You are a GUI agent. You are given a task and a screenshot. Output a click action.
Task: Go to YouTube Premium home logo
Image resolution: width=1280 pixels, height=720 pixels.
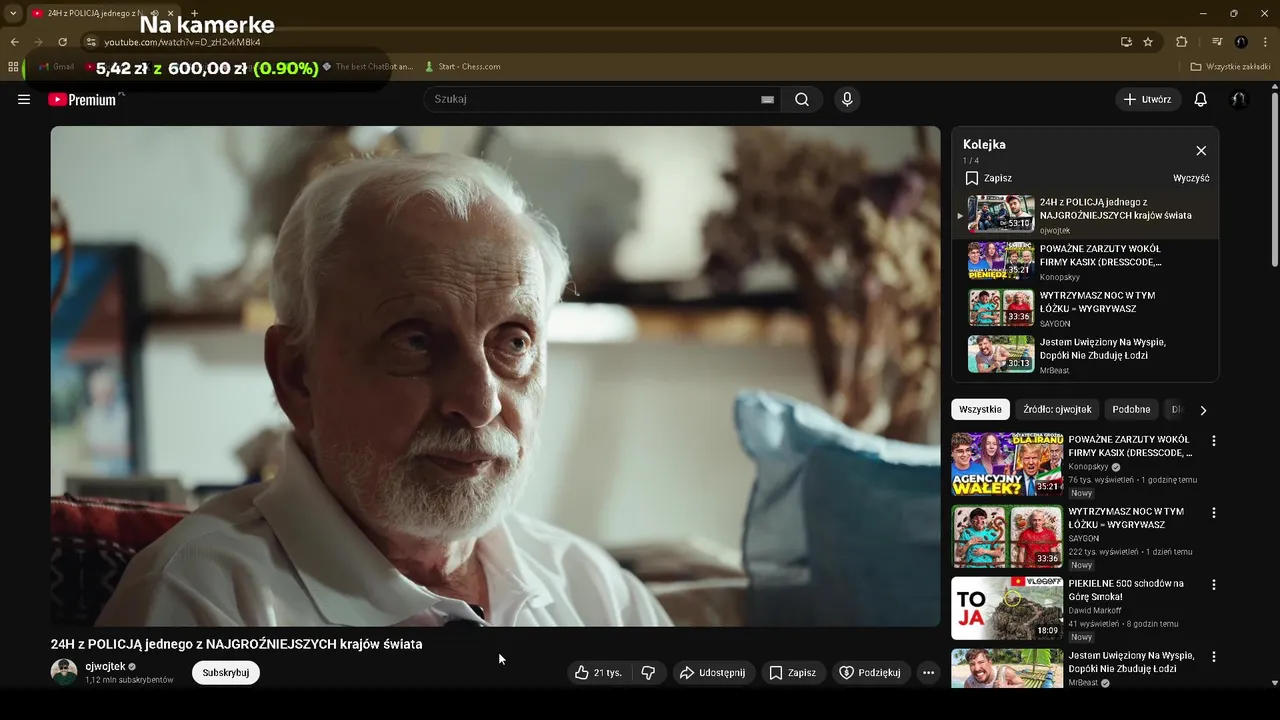point(82,99)
